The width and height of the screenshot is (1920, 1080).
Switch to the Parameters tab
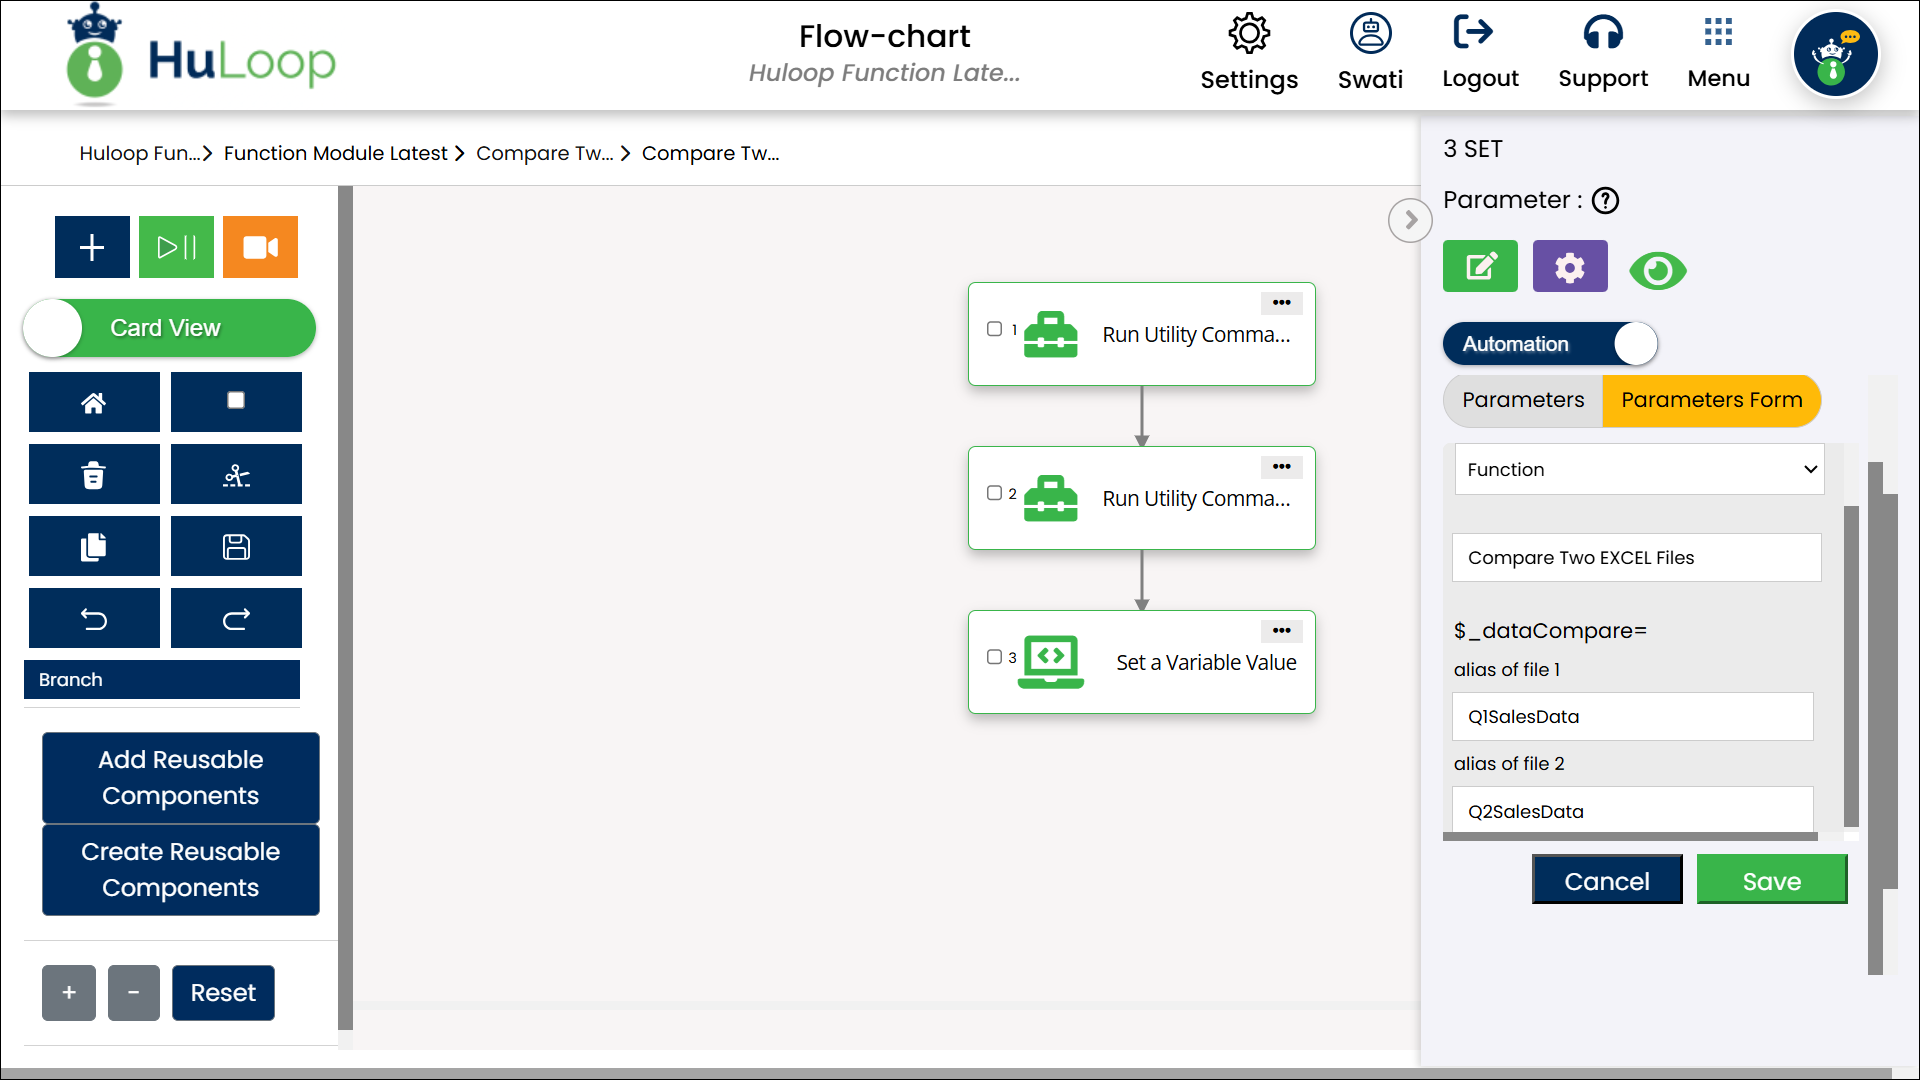(x=1523, y=400)
